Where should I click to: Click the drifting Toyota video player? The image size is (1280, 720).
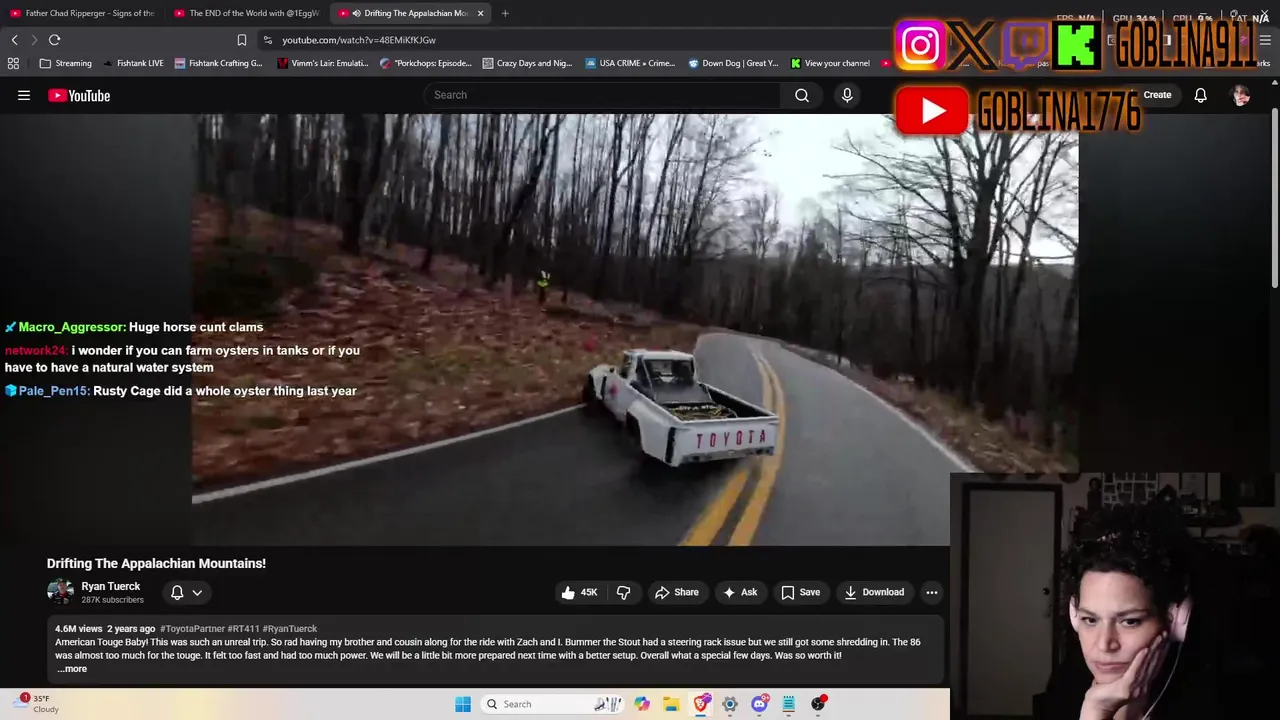coord(634,330)
